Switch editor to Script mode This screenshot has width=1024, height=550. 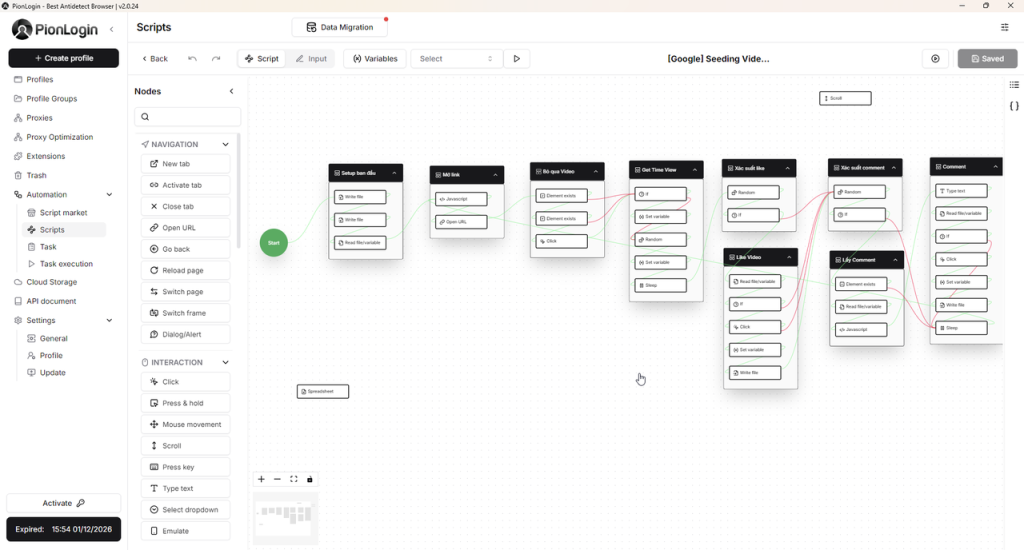[261, 59]
